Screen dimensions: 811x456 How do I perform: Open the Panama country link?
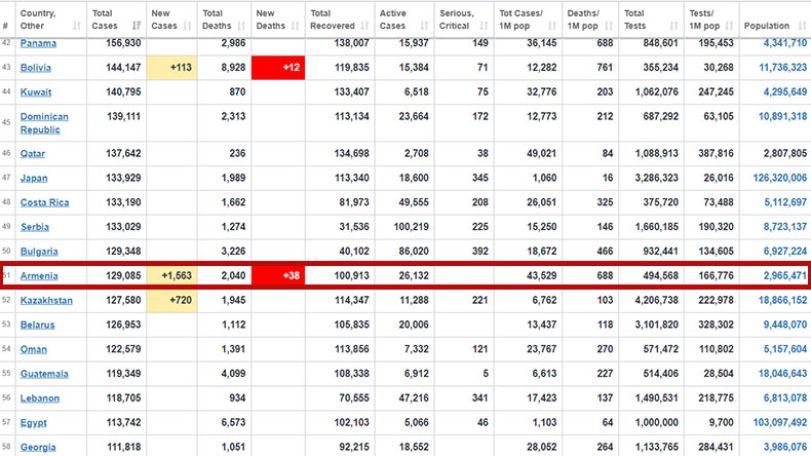pyautogui.click(x=38, y=43)
